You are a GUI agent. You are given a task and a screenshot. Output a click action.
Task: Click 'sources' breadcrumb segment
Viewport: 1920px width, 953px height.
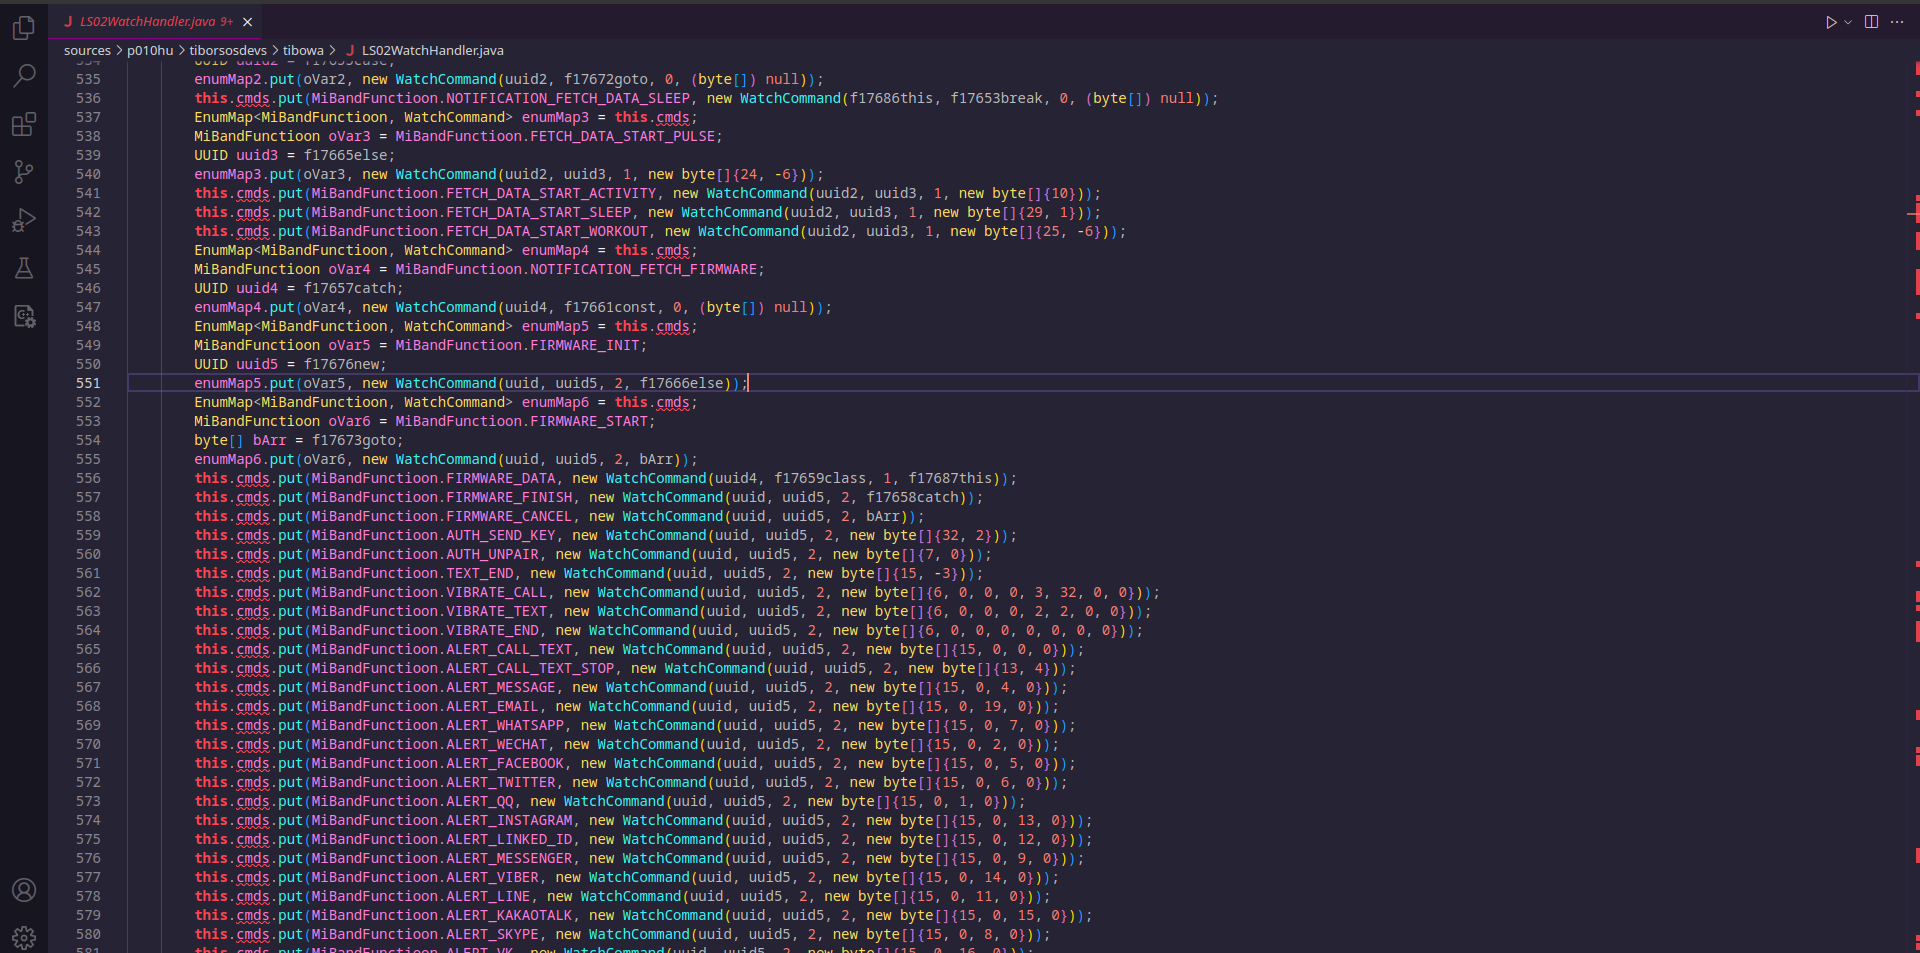tap(87, 50)
